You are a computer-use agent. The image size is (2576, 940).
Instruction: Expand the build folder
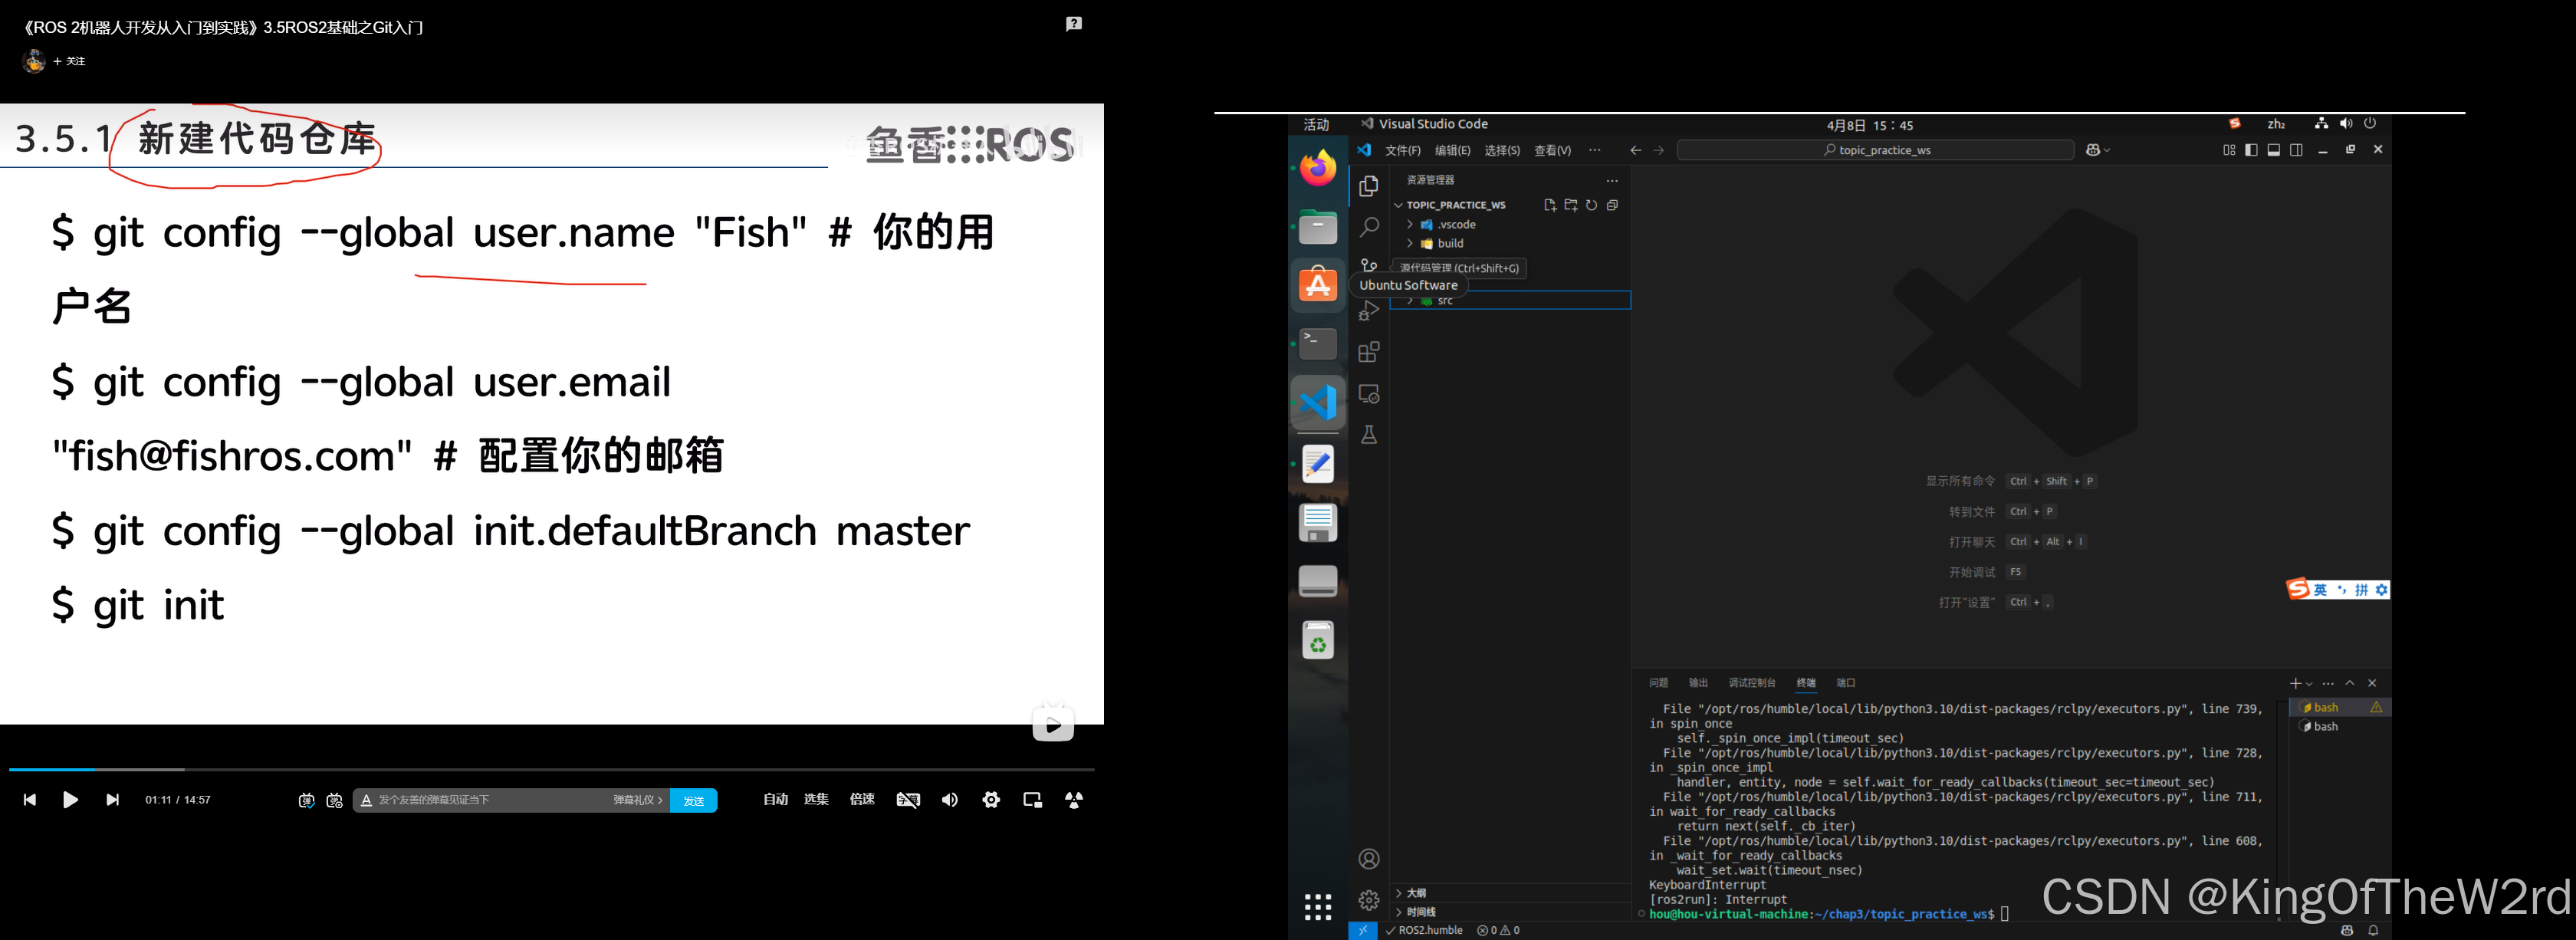point(1449,243)
